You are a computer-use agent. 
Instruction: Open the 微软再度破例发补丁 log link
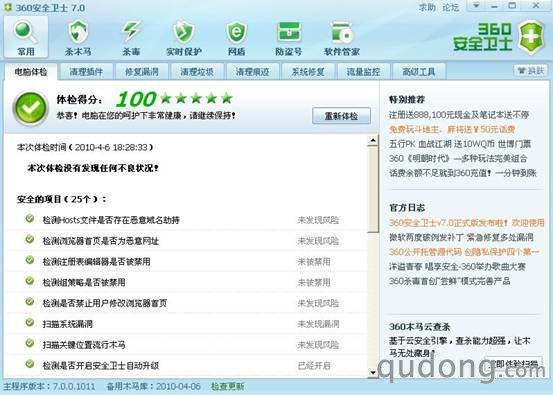point(461,237)
